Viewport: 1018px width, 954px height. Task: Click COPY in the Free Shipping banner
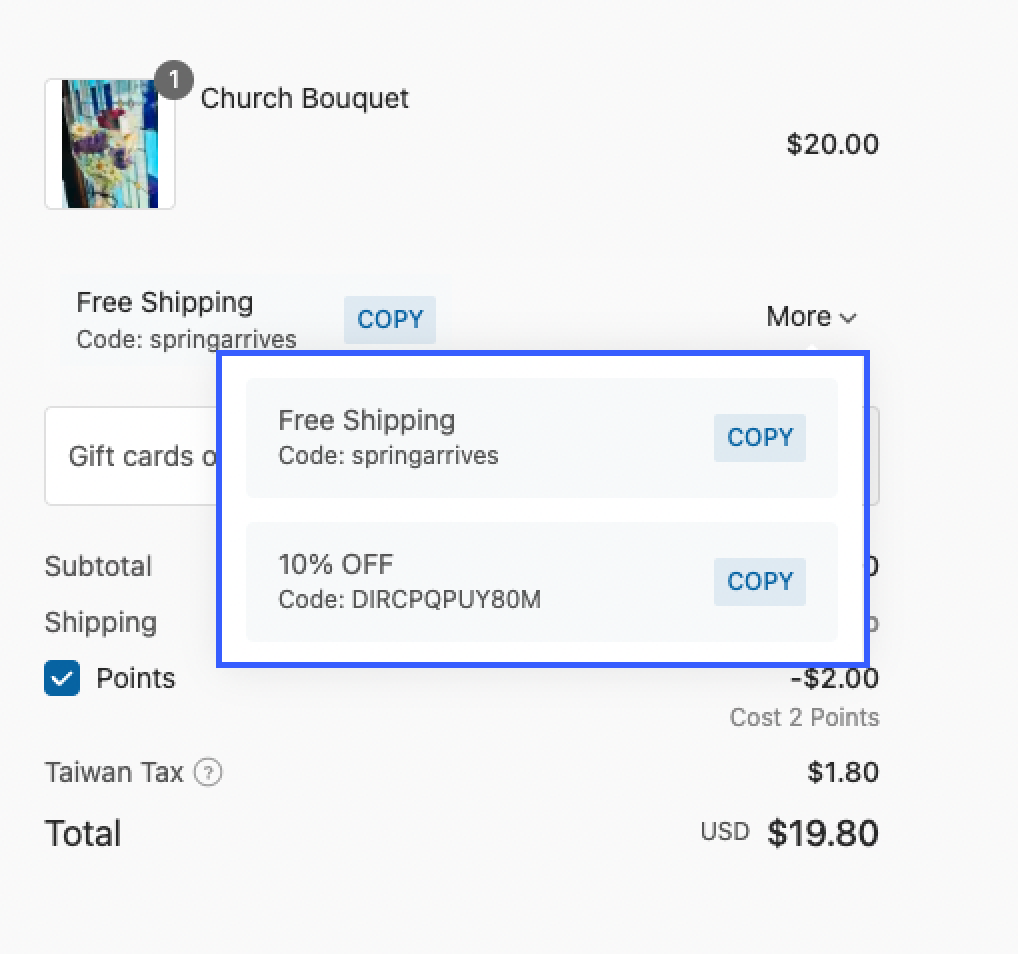click(x=389, y=319)
